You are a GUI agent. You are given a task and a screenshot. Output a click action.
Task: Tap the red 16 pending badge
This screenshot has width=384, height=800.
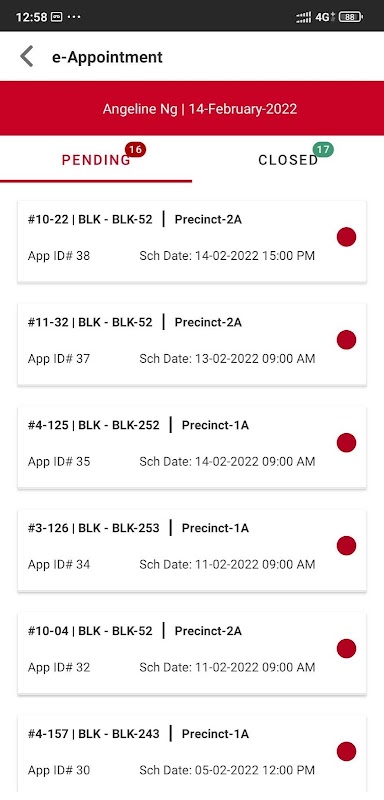135,149
